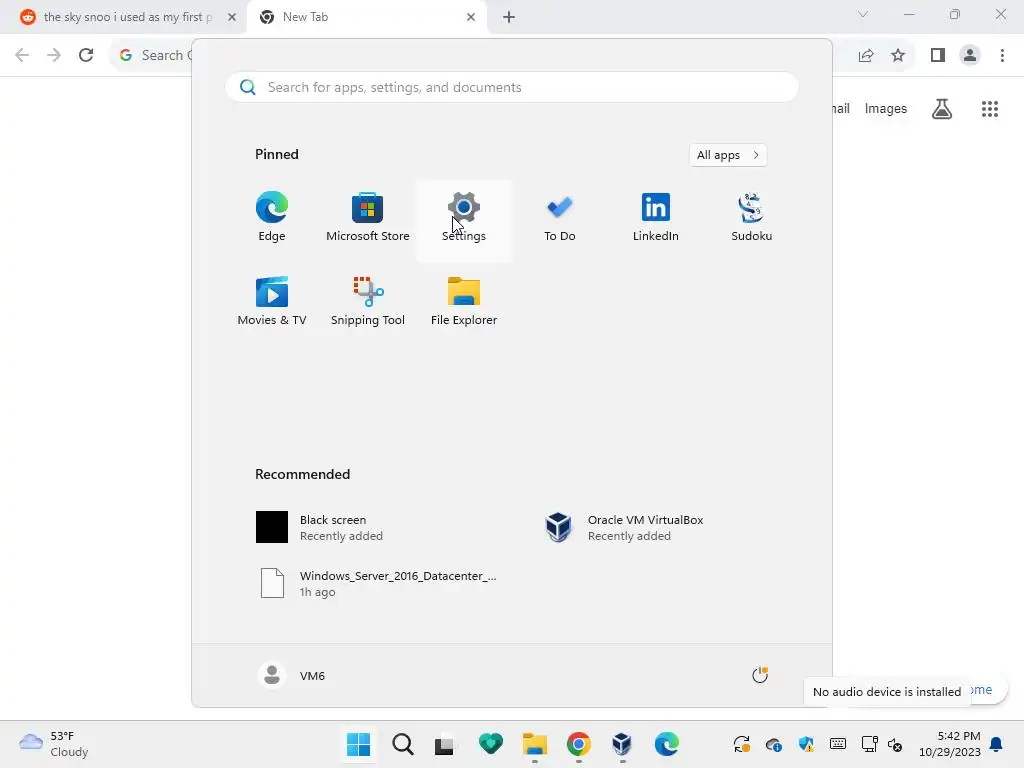Open the Chrome profile avatar

click(970, 55)
